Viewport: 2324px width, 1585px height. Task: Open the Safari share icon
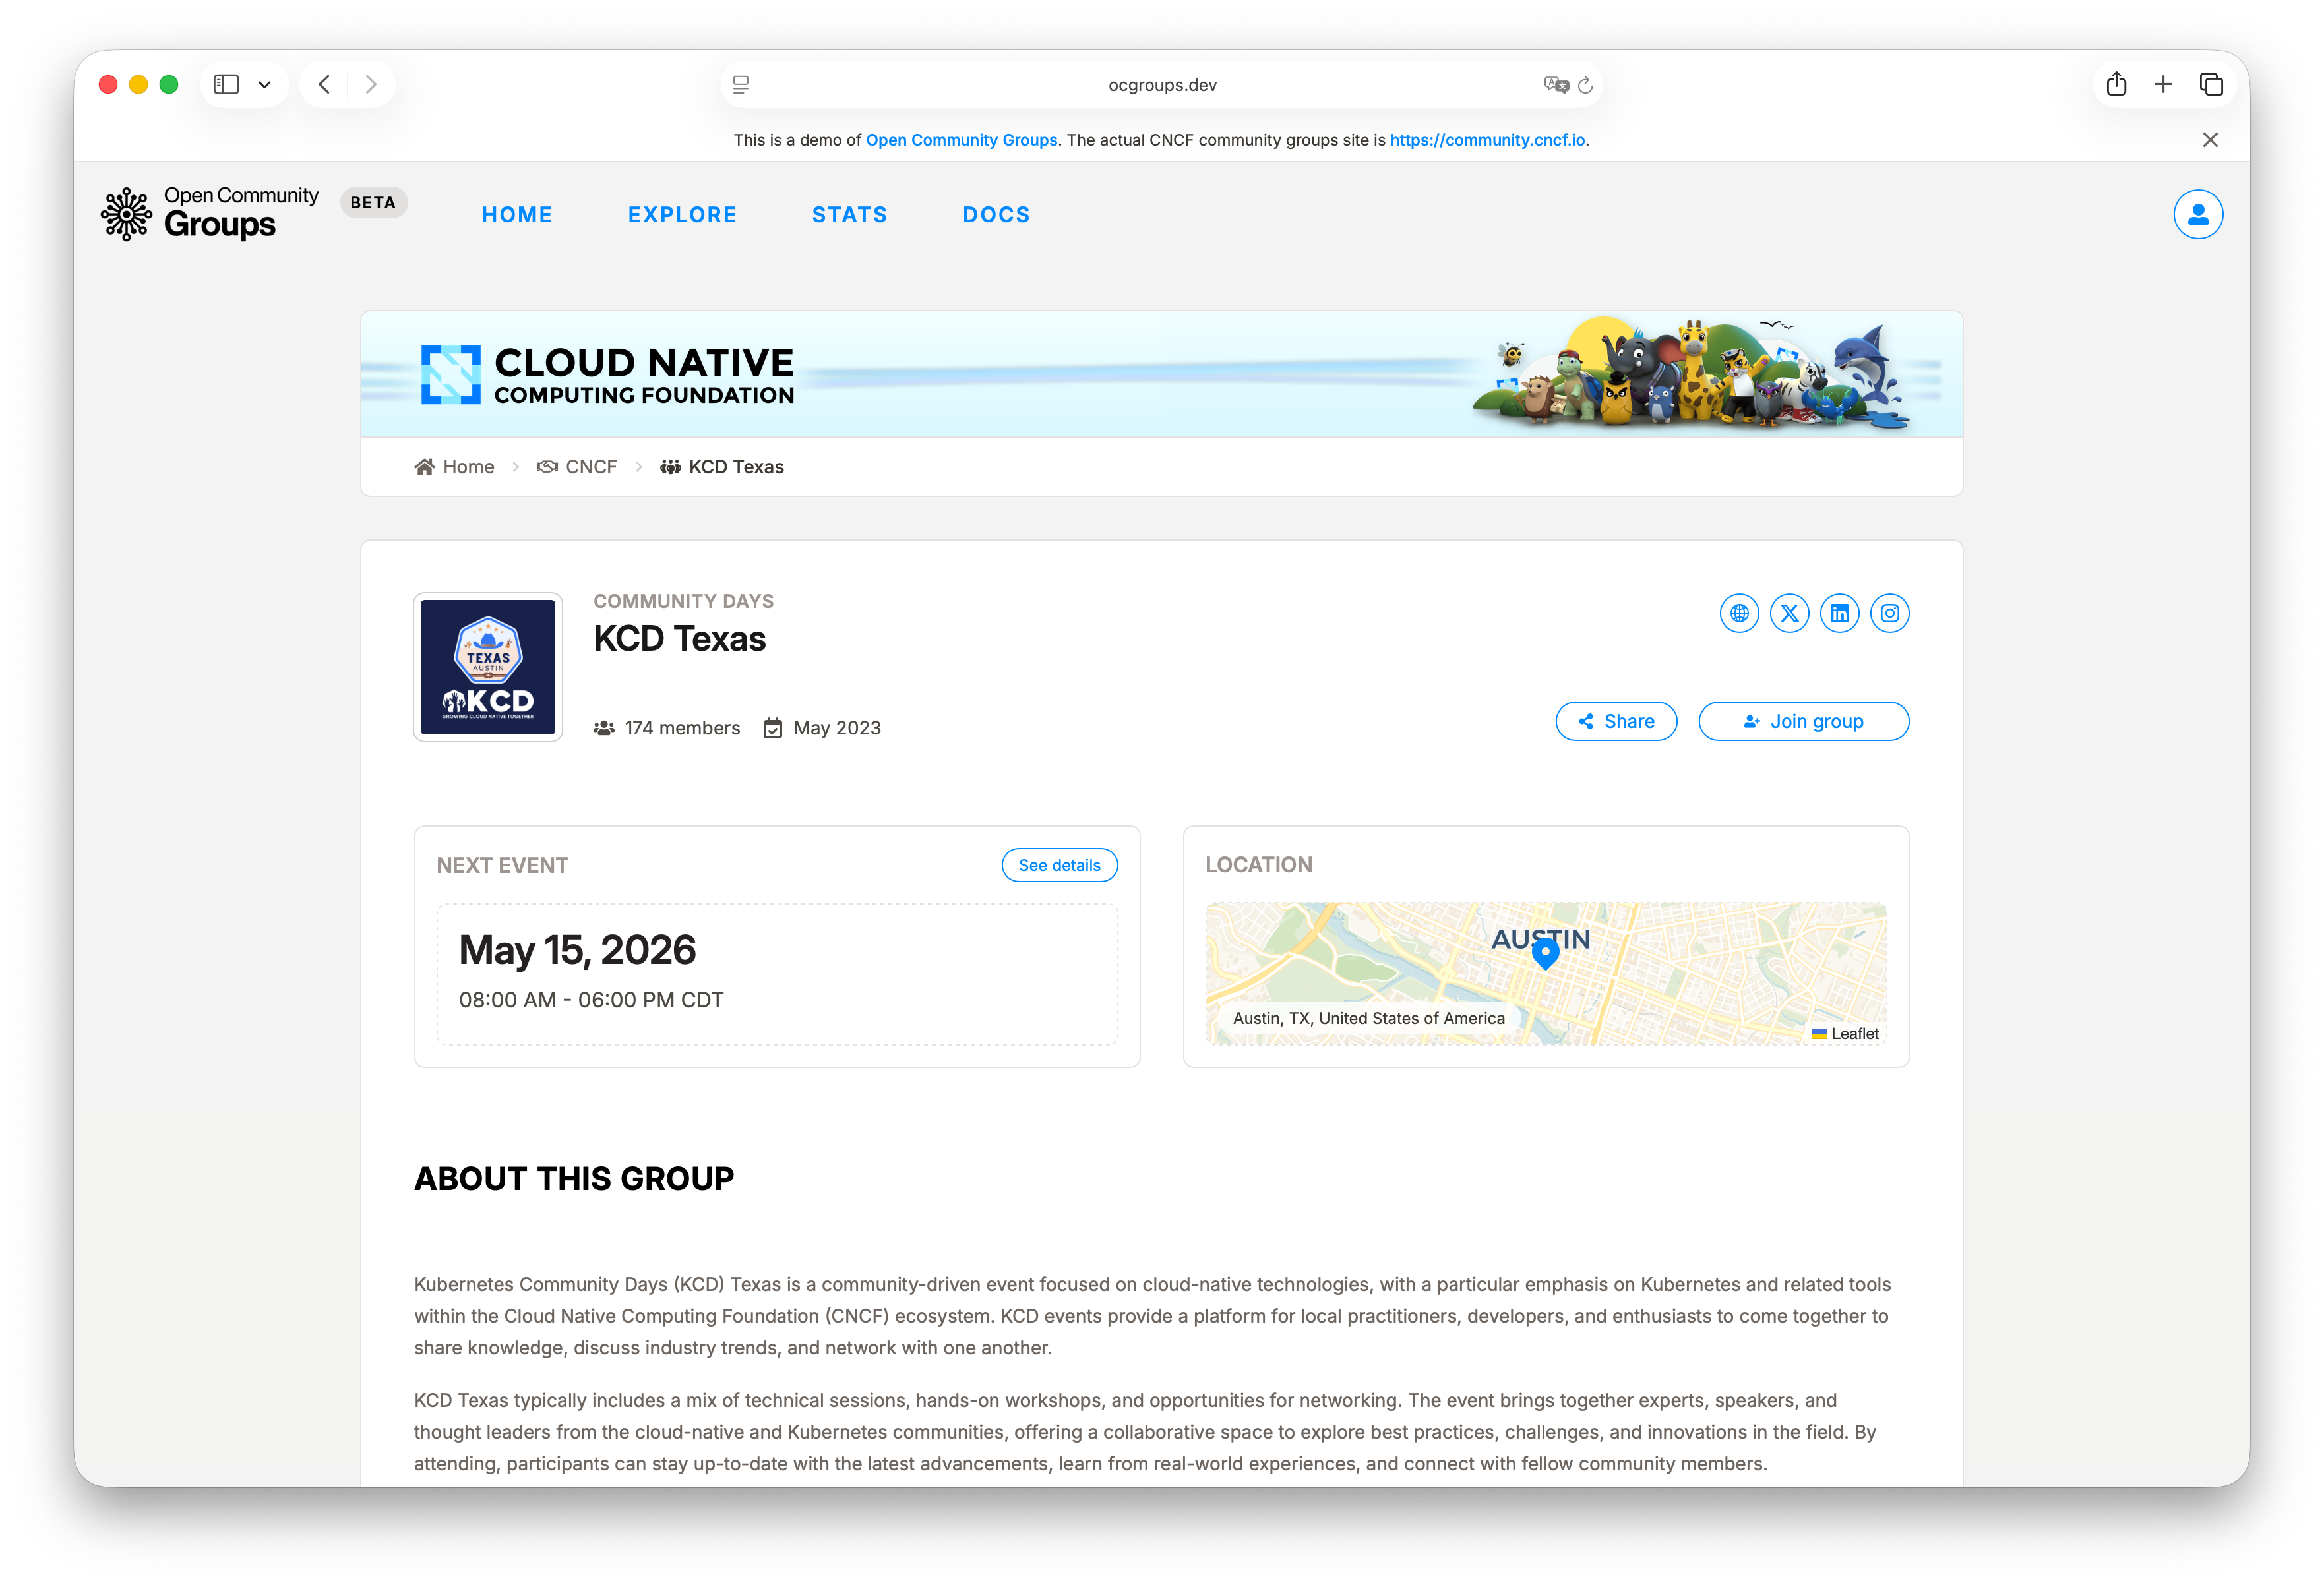tap(2116, 85)
